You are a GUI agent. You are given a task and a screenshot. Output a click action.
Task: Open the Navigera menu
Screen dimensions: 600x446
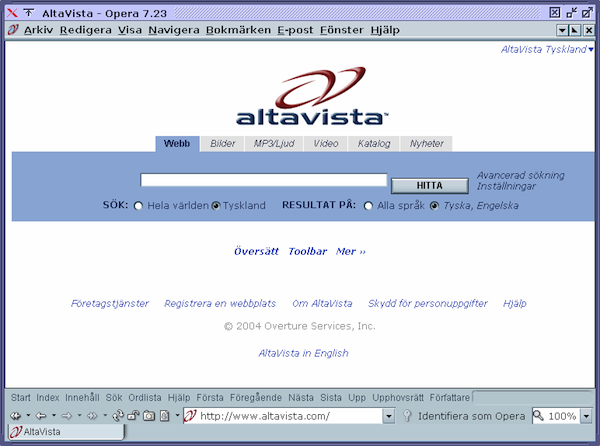pos(174,30)
